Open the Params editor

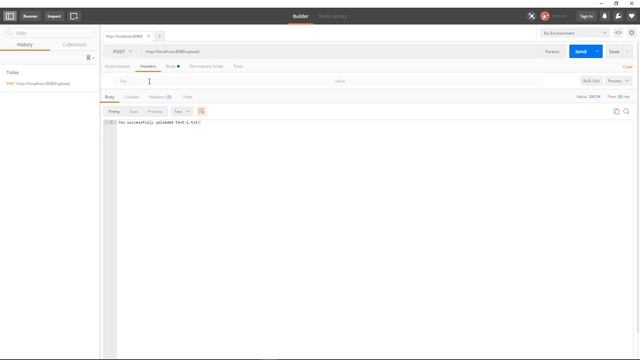point(552,51)
